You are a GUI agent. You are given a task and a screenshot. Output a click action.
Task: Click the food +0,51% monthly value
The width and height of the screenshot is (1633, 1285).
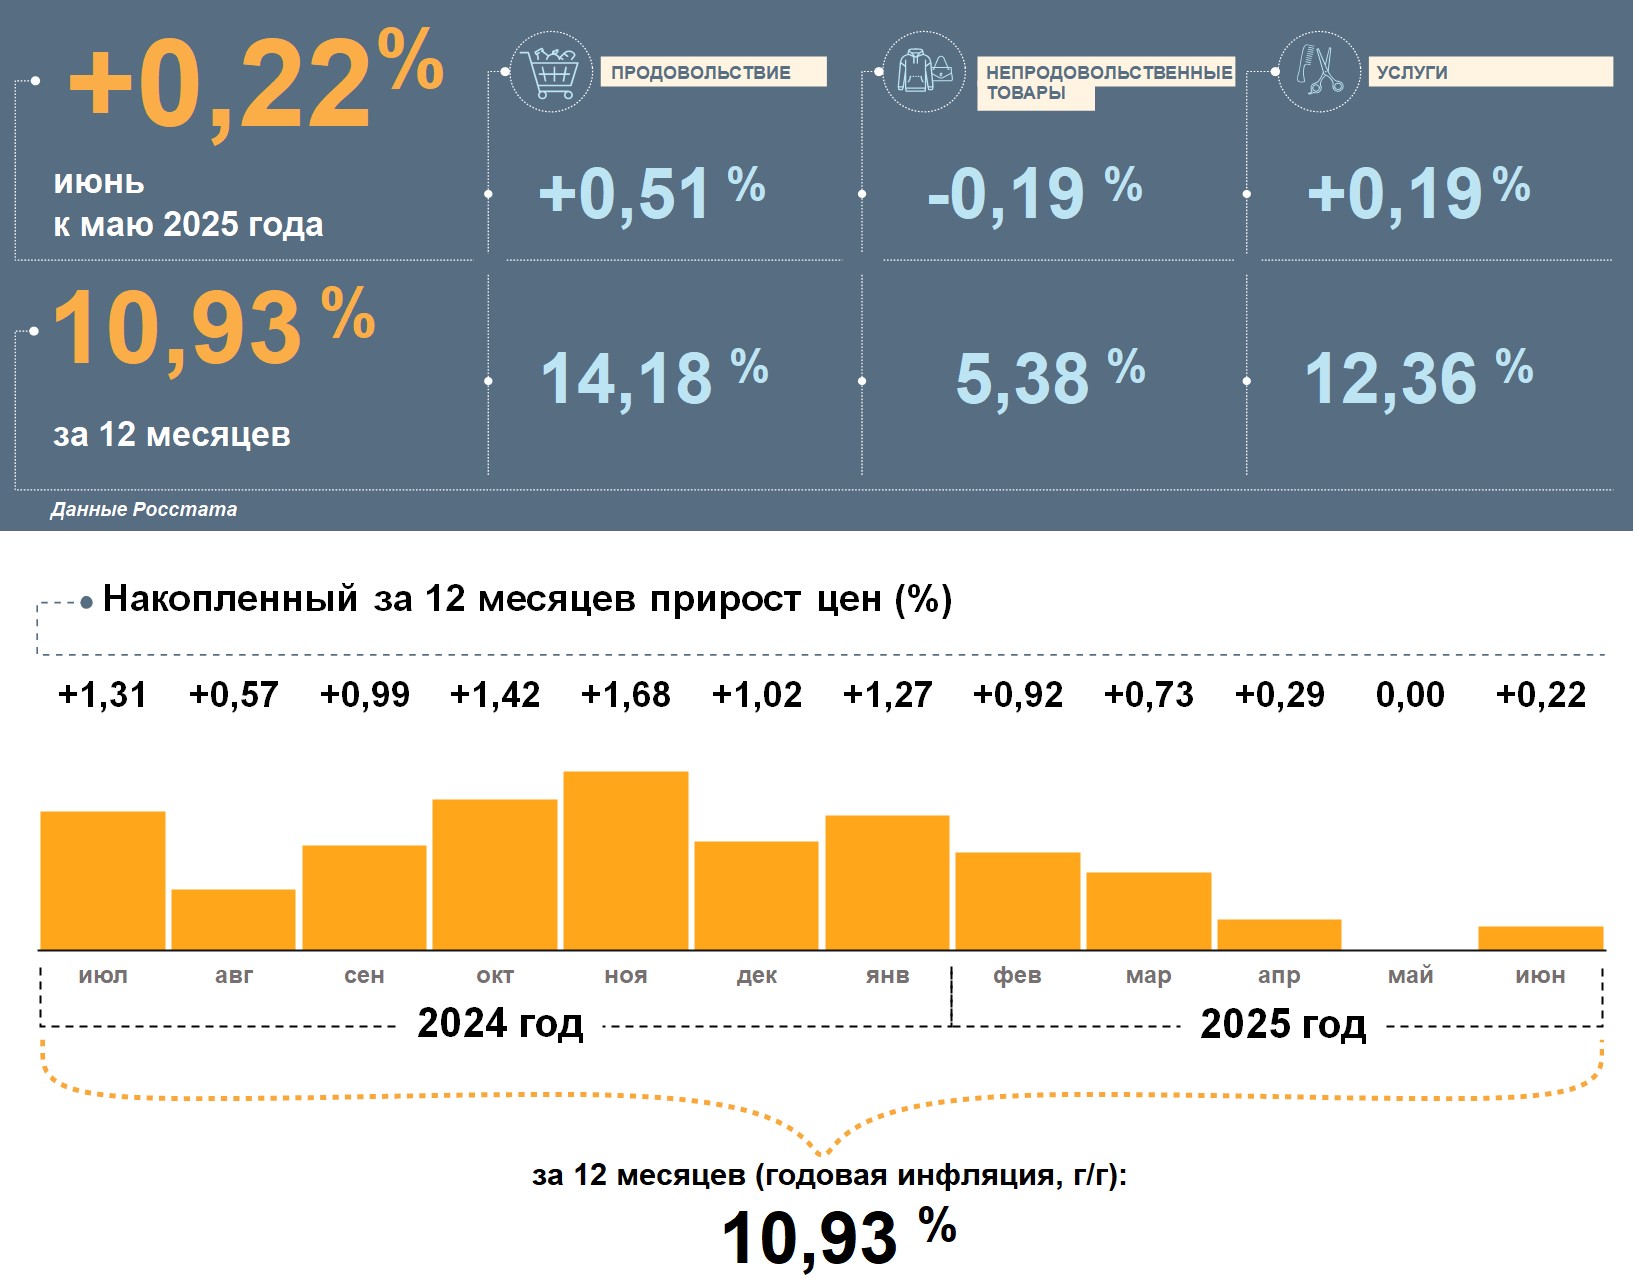point(651,192)
